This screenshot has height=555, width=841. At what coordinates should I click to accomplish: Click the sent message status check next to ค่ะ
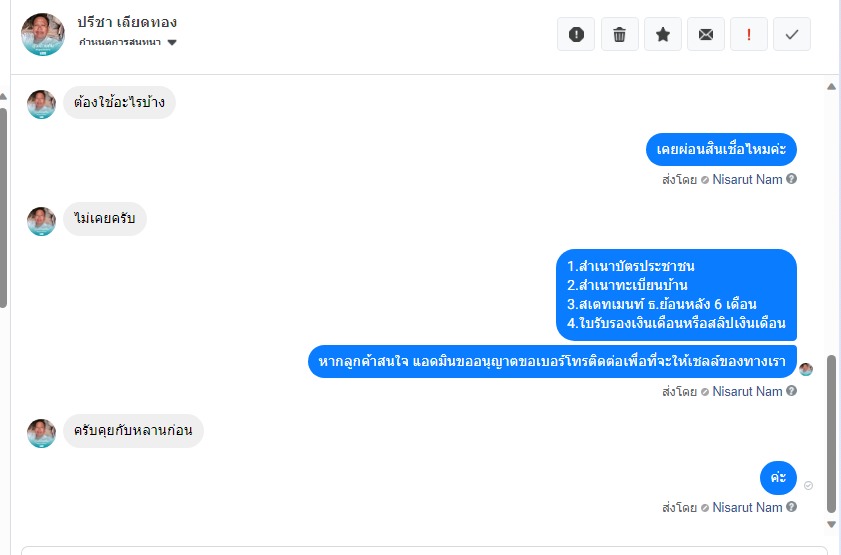808,485
